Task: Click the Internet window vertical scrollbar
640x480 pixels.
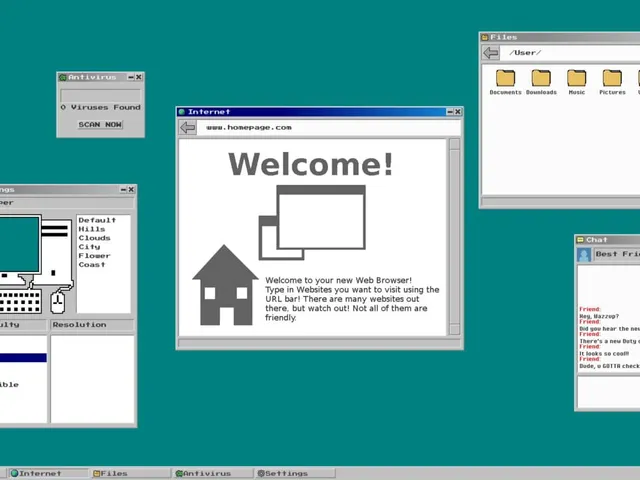Action: (454, 237)
